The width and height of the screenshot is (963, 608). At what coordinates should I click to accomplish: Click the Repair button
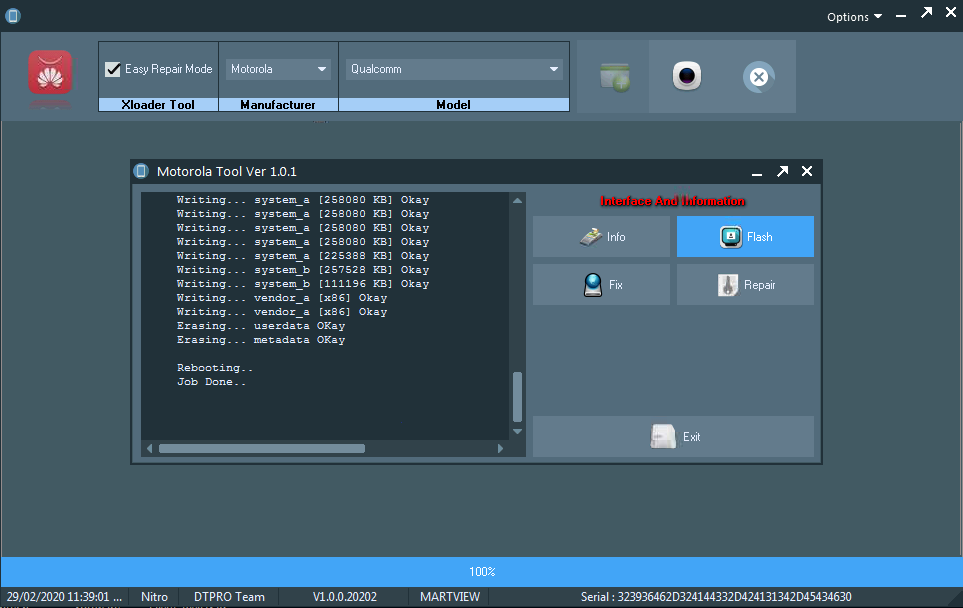pos(745,284)
